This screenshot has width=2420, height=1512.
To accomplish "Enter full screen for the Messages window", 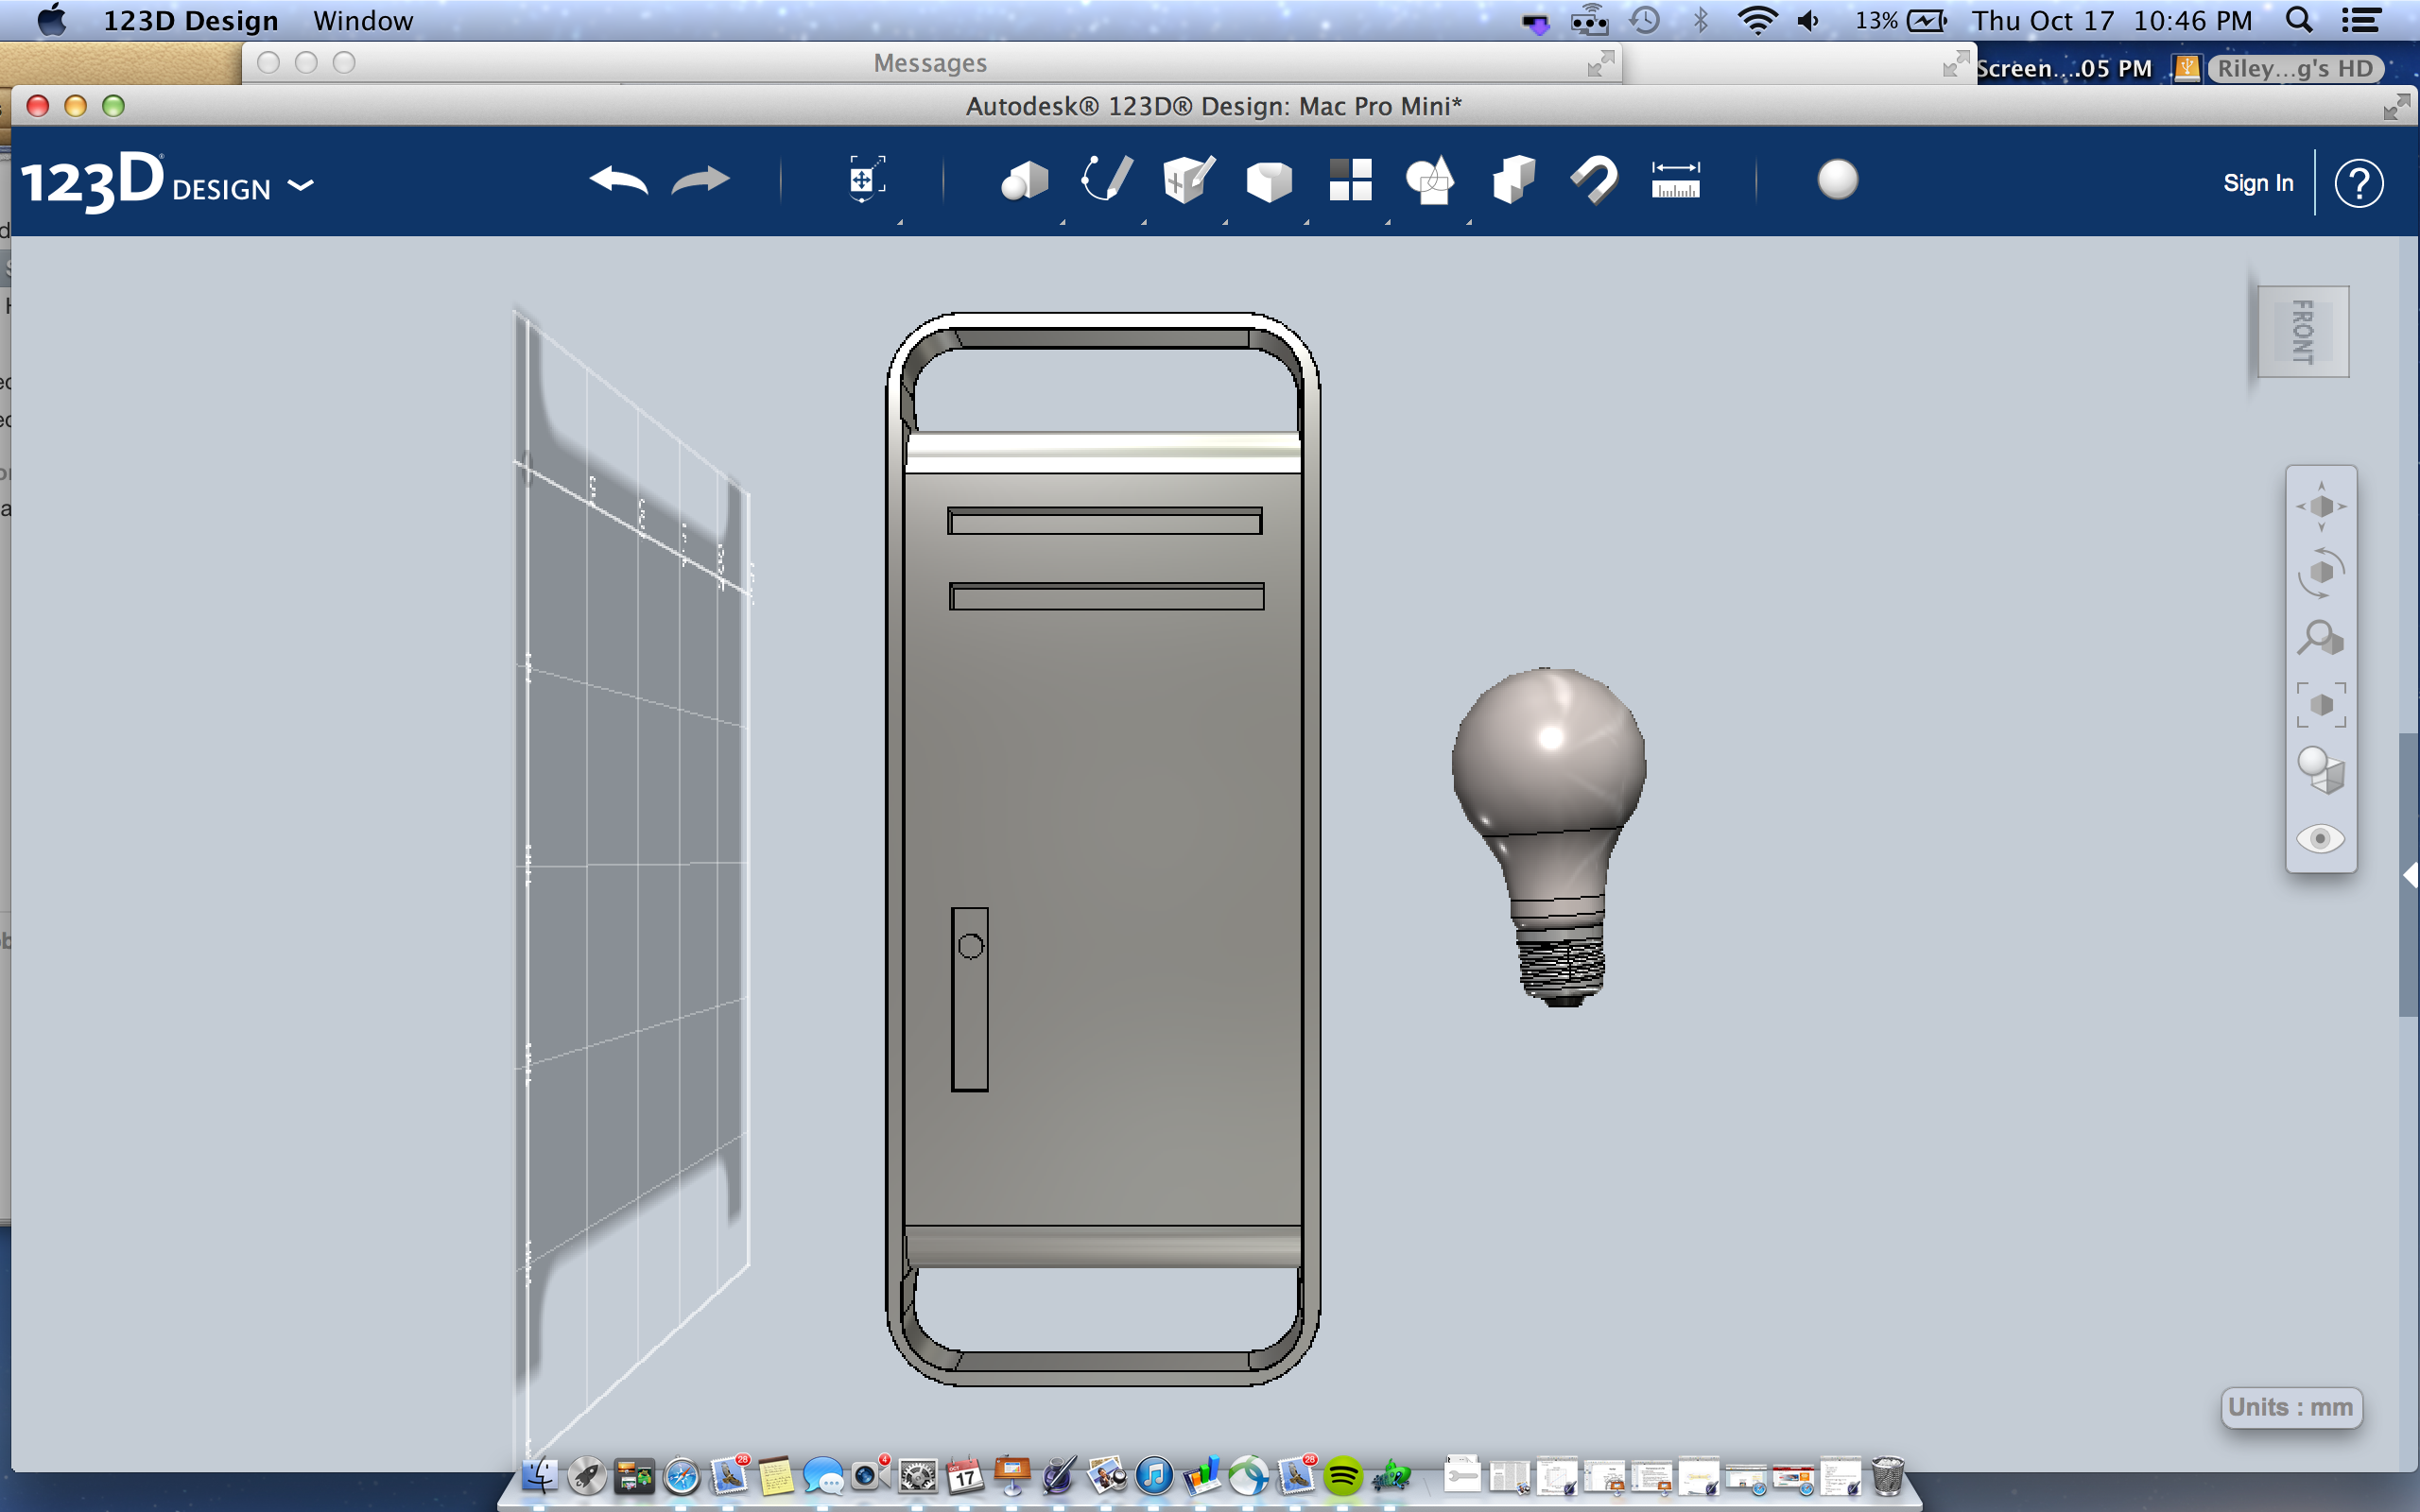I will click(x=1601, y=64).
